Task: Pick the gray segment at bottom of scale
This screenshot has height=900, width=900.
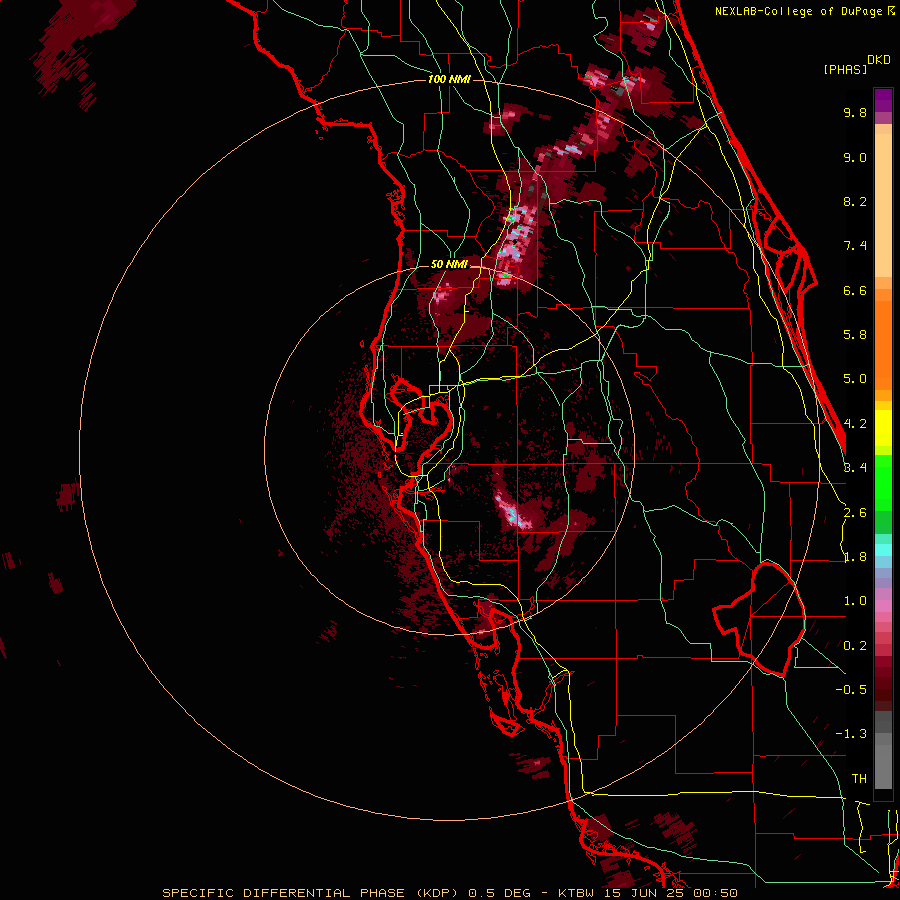Action: pos(883,763)
